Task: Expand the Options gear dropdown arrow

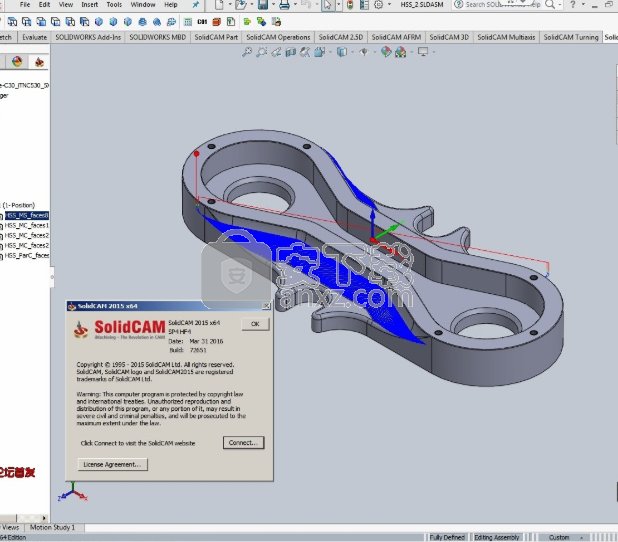Action: pyautogui.click(x=389, y=5)
